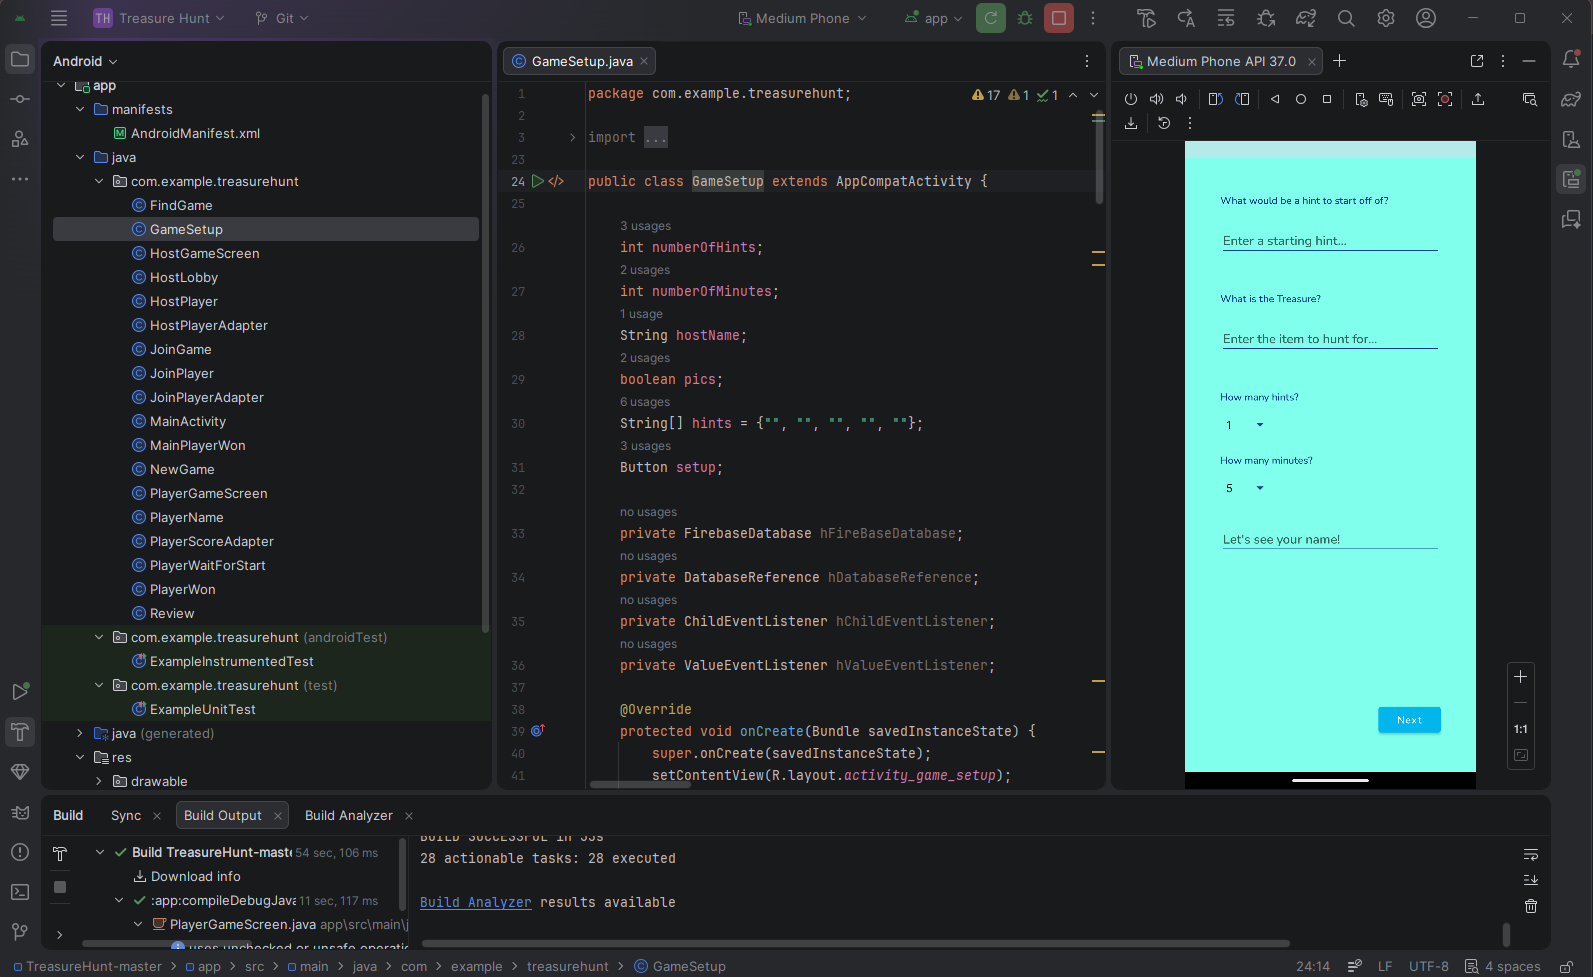The height and width of the screenshot is (977, 1593).
Task: Rerun the app with the green button
Action: click(990, 18)
